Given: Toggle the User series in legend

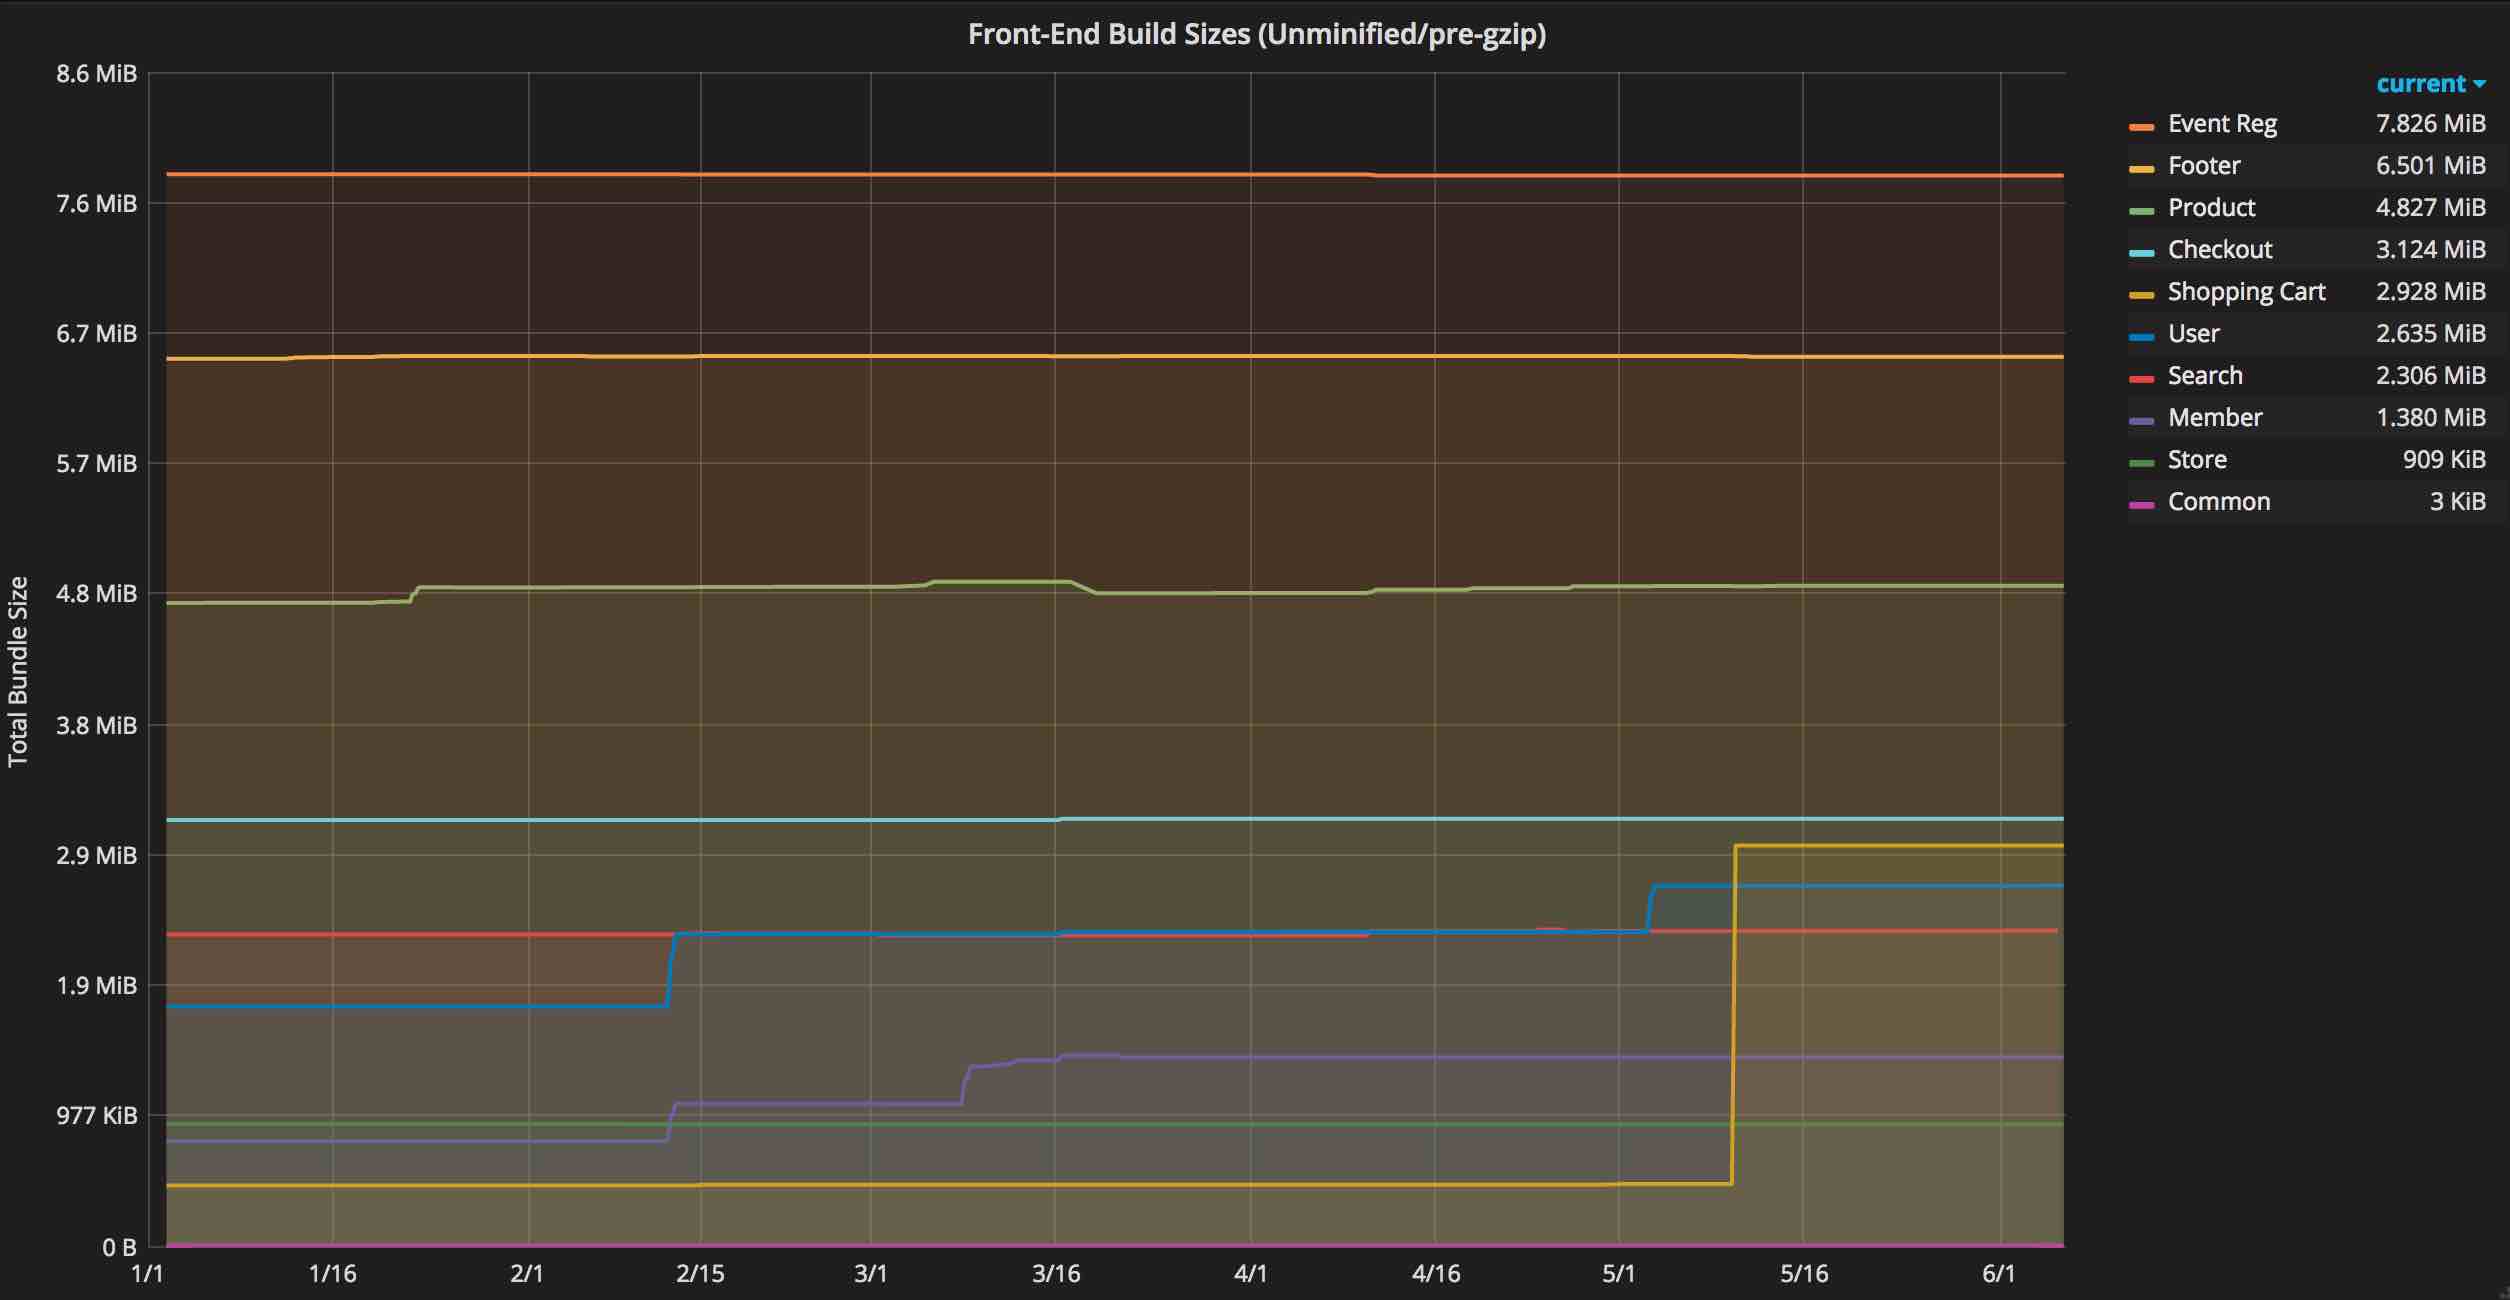Looking at the screenshot, I should point(2193,334).
